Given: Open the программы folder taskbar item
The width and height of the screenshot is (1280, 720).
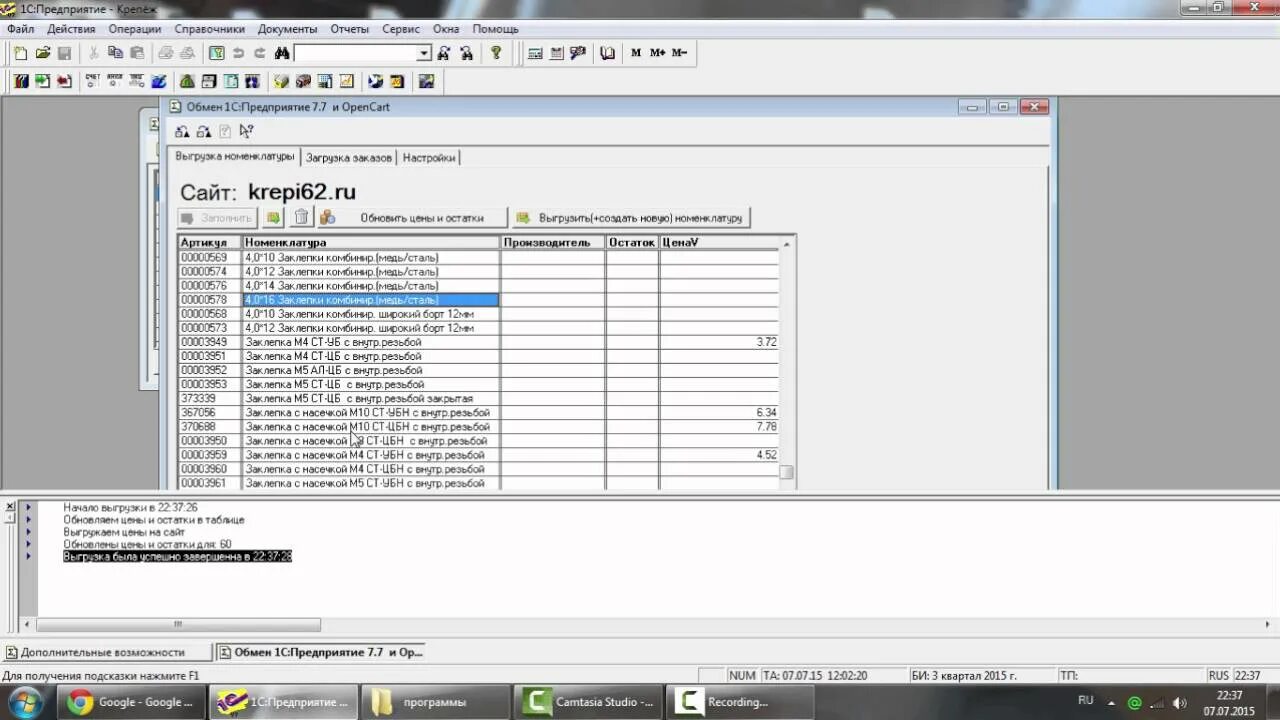Looking at the screenshot, I should coord(435,702).
